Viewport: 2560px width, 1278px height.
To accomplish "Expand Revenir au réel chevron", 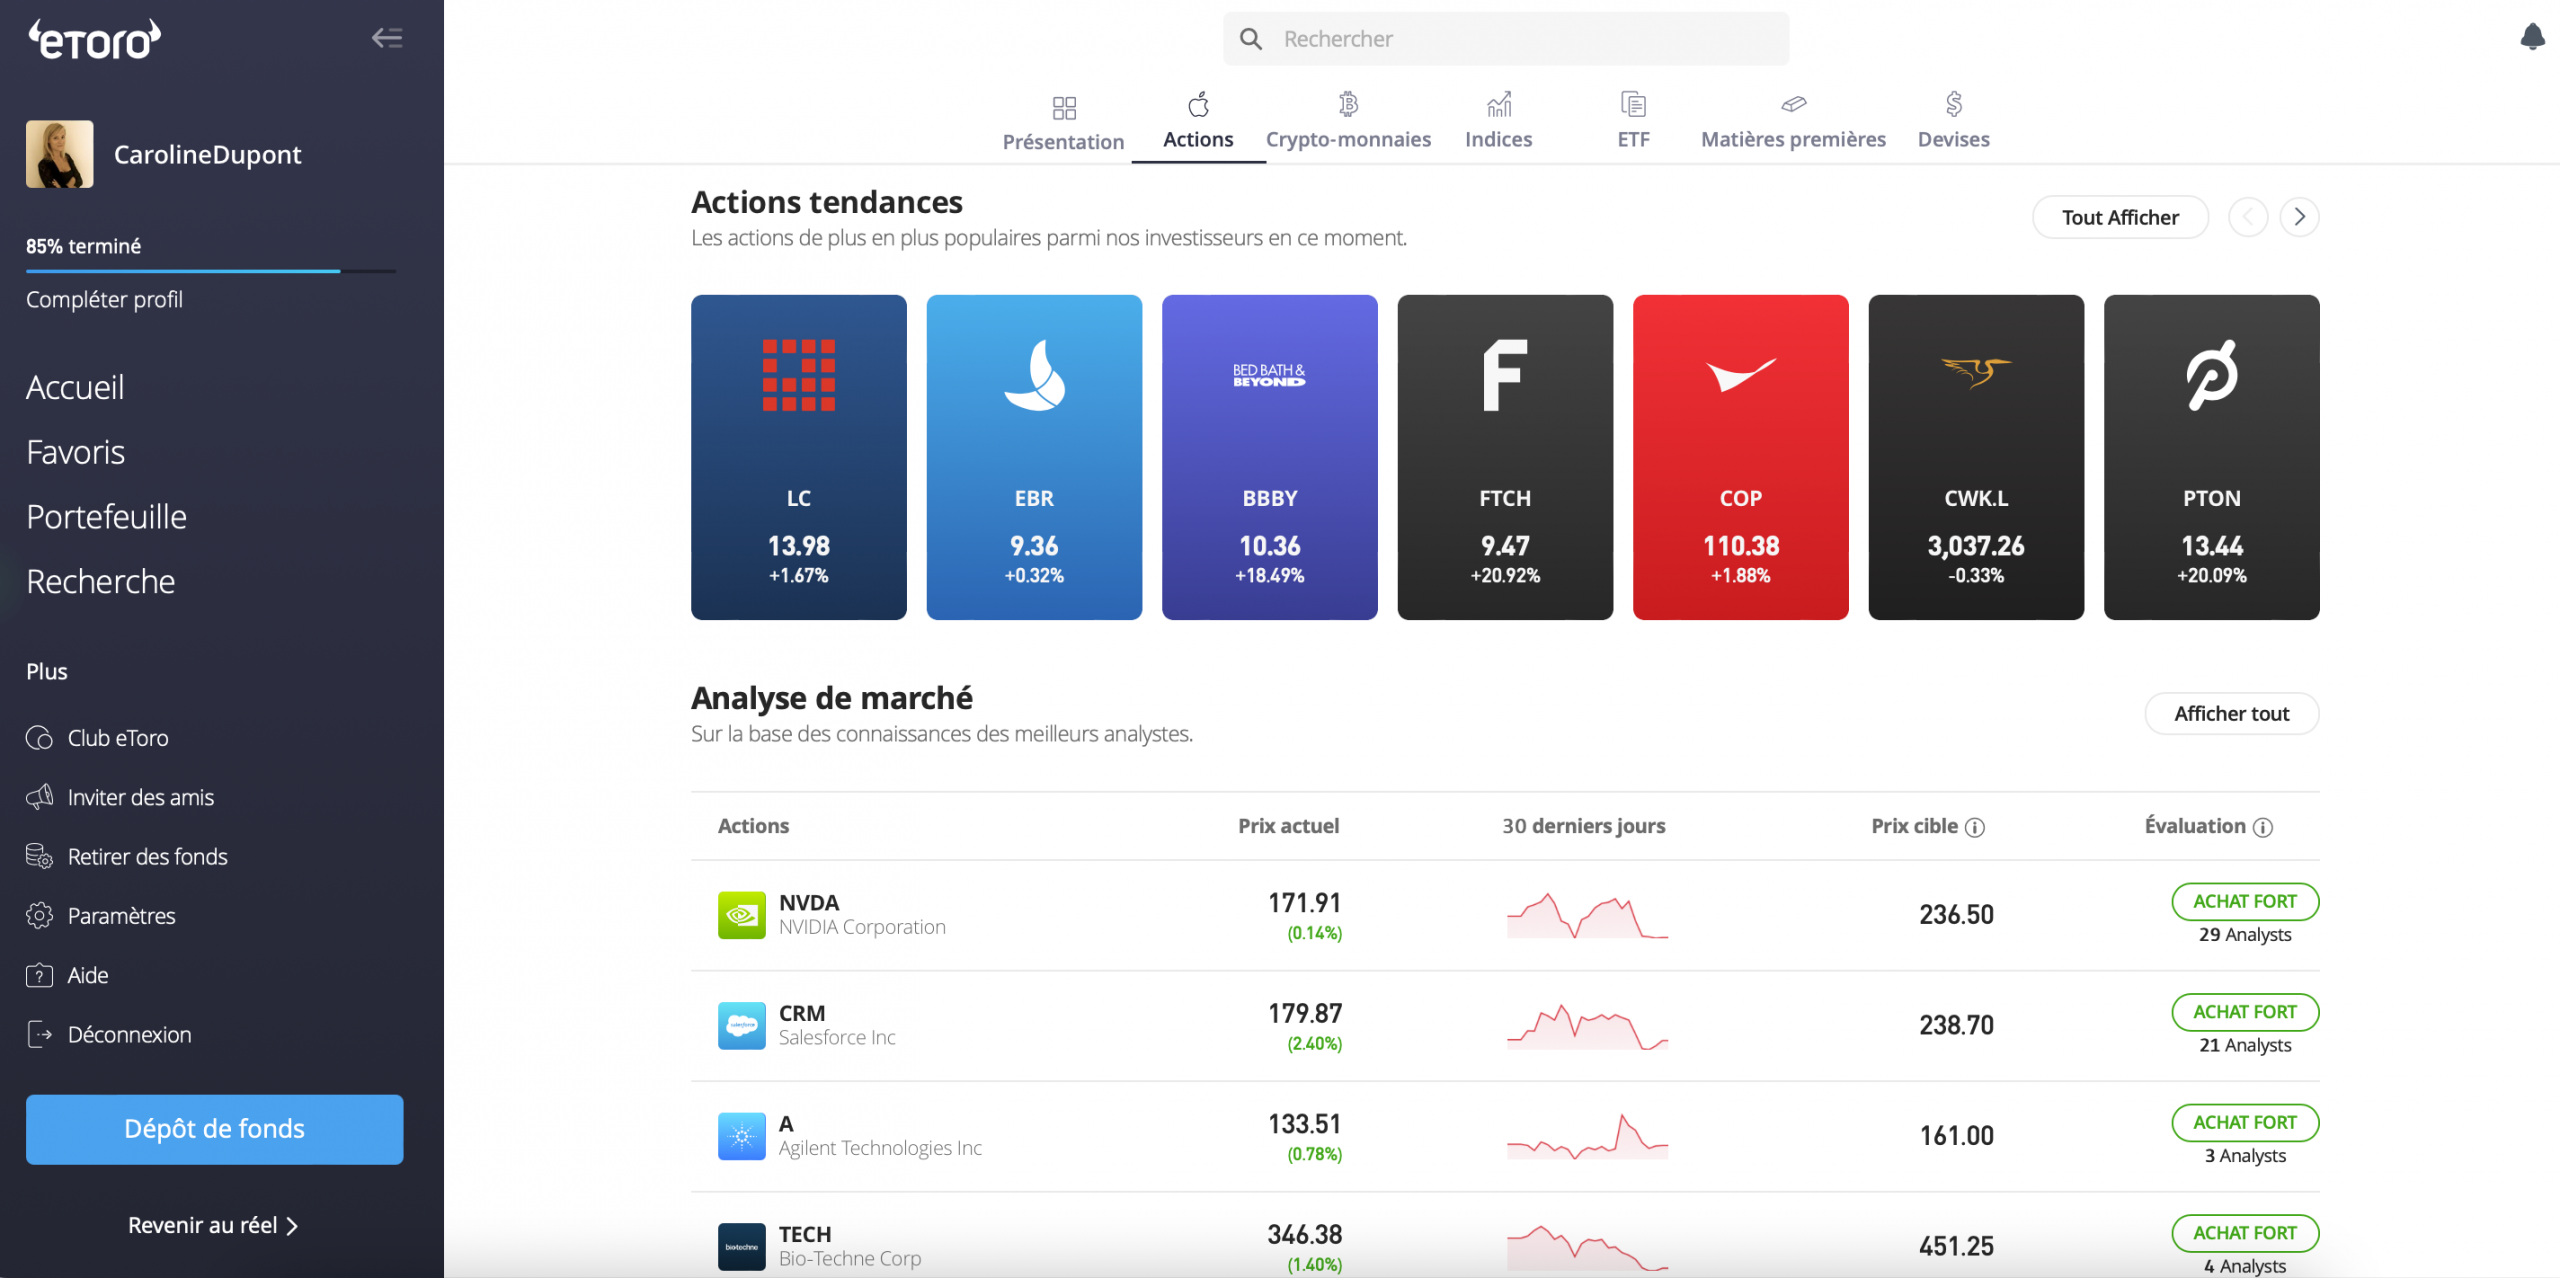I will point(292,1226).
